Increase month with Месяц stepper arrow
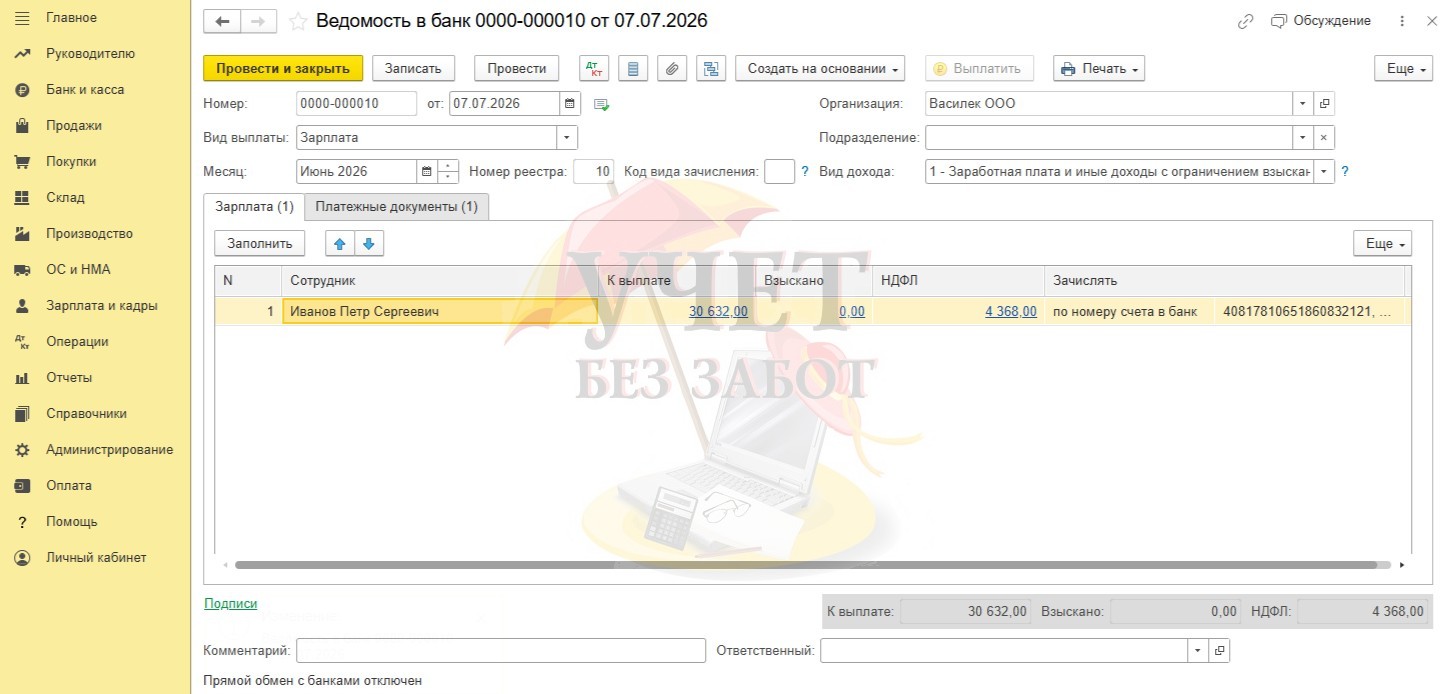Screen dimensions: 1451x694 (x=449, y=166)
